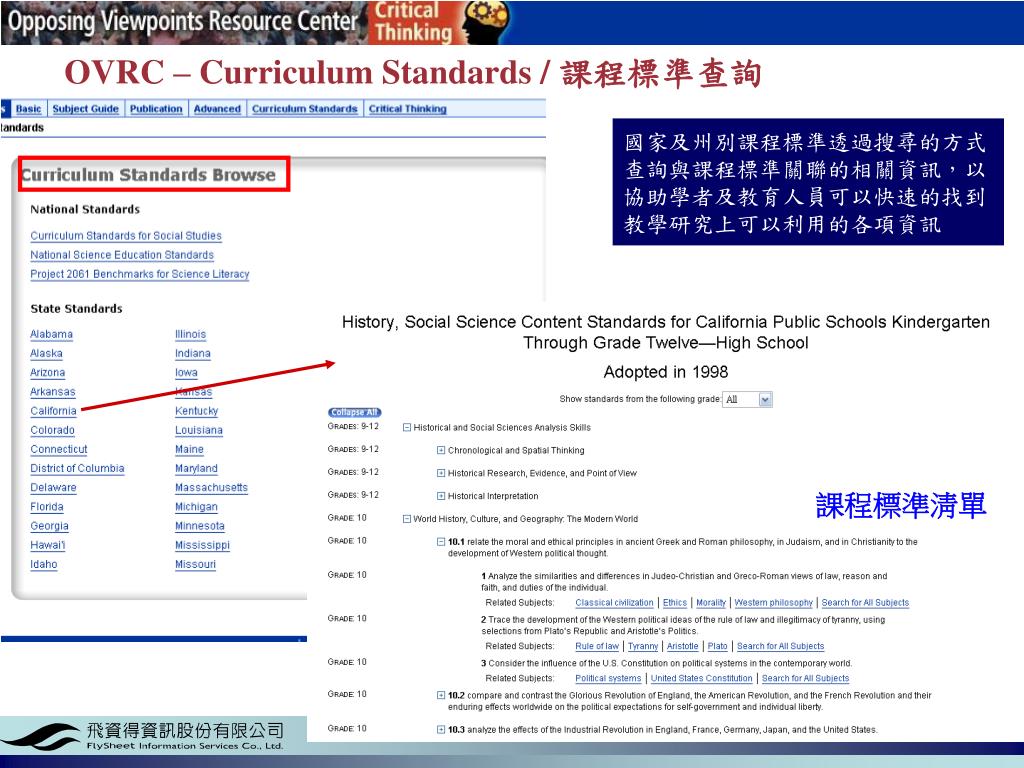Open Plato related subject link

pos(718,647)
